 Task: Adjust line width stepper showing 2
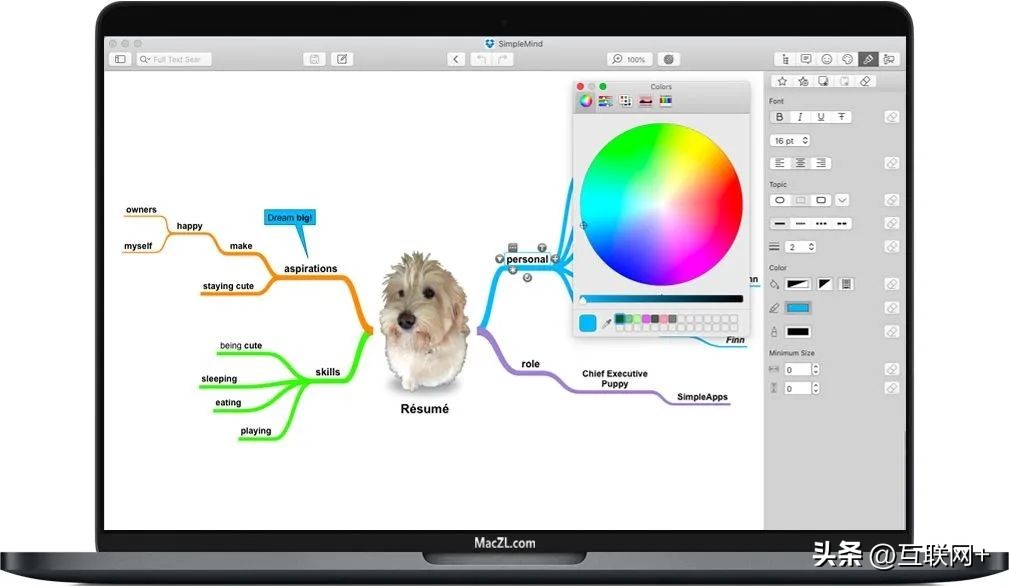pos(811,247)
